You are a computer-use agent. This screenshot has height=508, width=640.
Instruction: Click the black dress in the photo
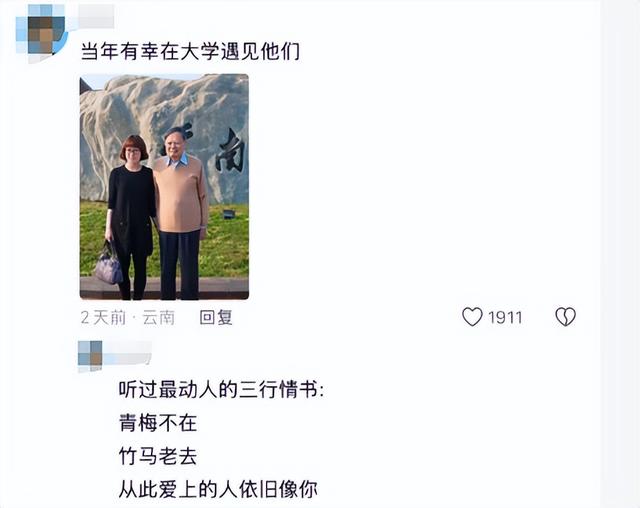point(131,210)
